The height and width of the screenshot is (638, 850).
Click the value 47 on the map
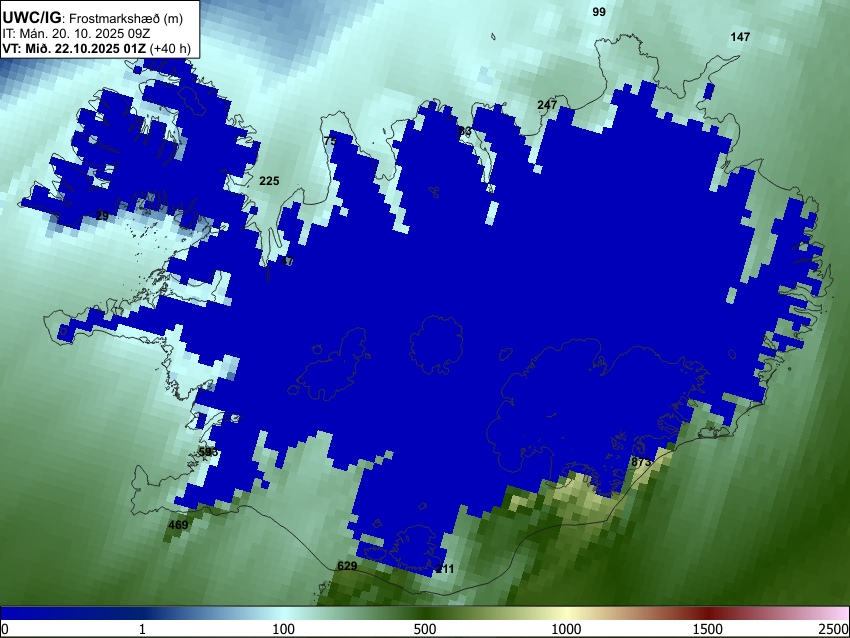click(x=287, y=261)
